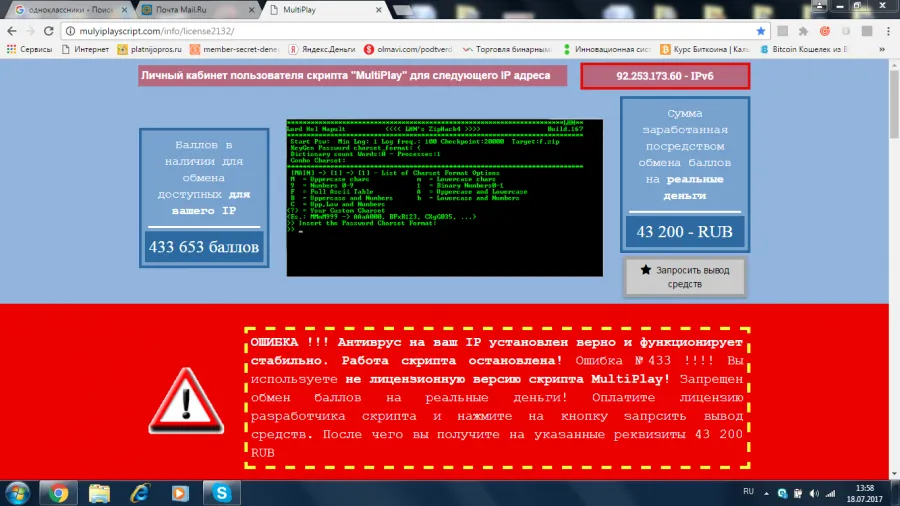Image resolution: width=900 pixels, height=506 pixels.
Task: Click the Запросить вывод средств button
Action: 685,277
